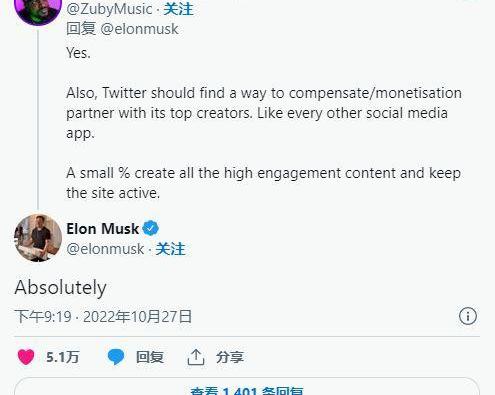This screenshot has height=395, width=495.
Task: Open ZubyMusic's profile avatar
Action: tap(38, 10)
